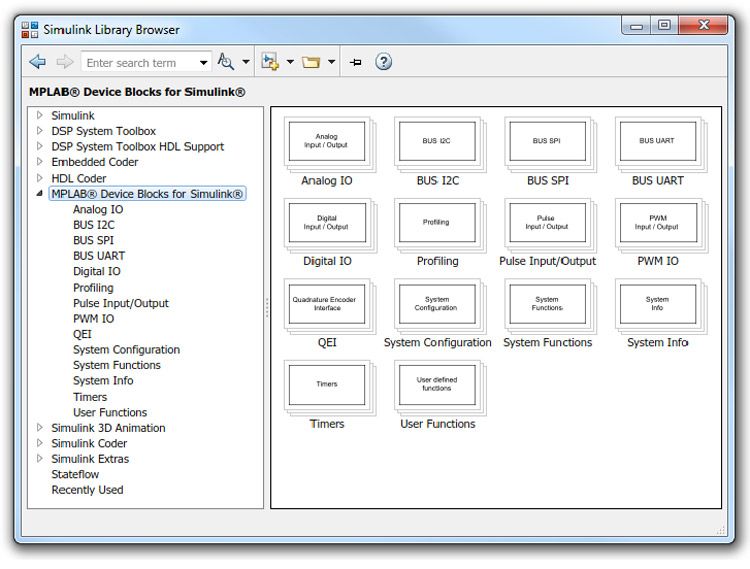Collapse the MPLAB Device Blocks tree node
The height and width of the screenshot is (569, 750).
40,194
